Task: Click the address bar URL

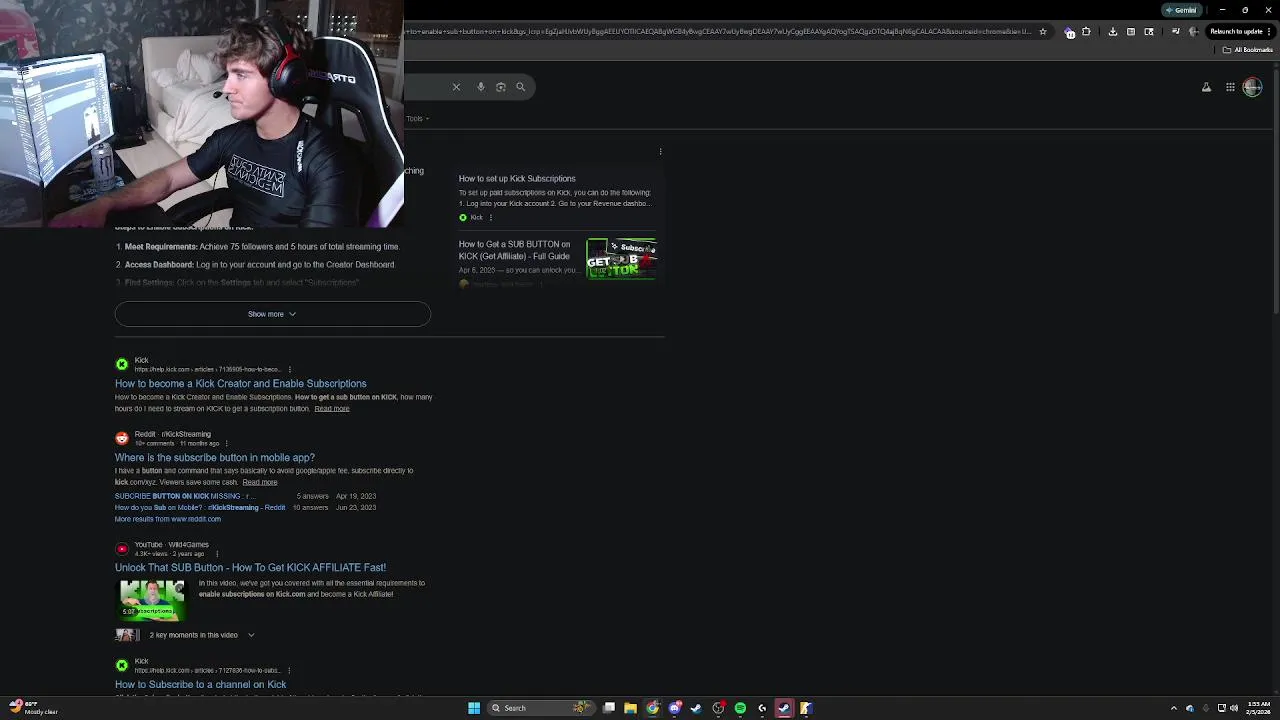Action: pyautogui.click(x=718, y=32)
